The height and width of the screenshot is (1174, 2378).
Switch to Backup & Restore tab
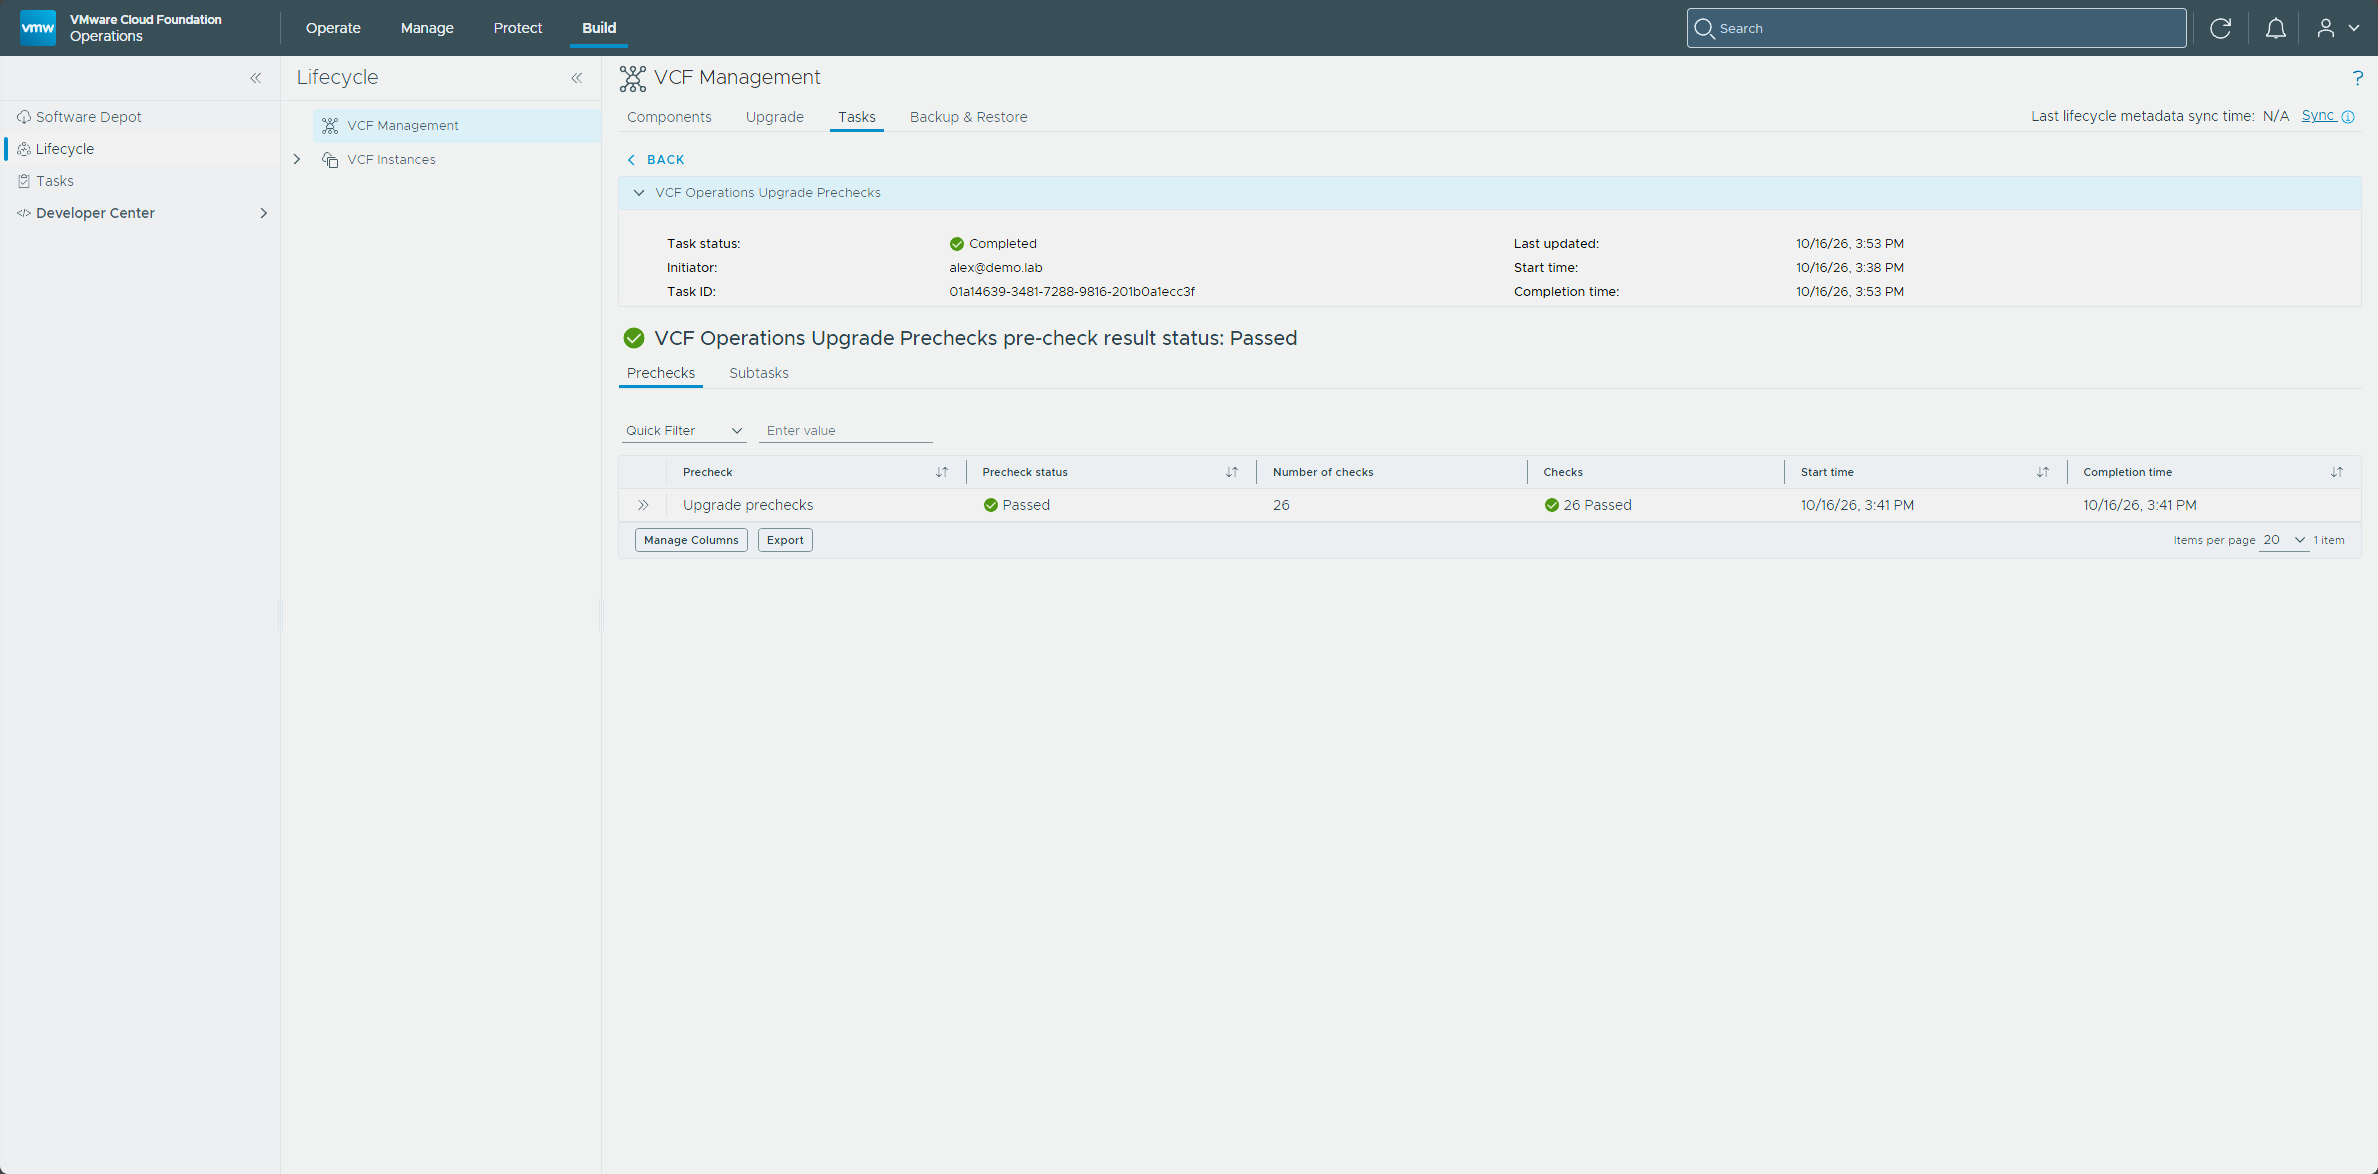point(968,117)
